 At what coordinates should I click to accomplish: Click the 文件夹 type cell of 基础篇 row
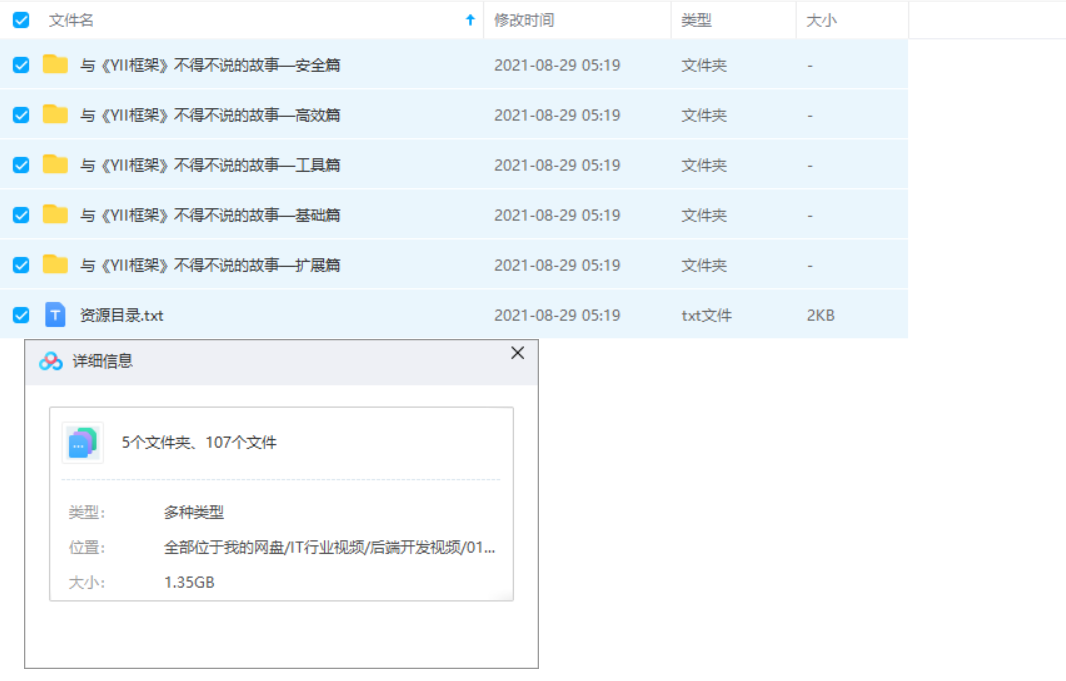[704, 215]
